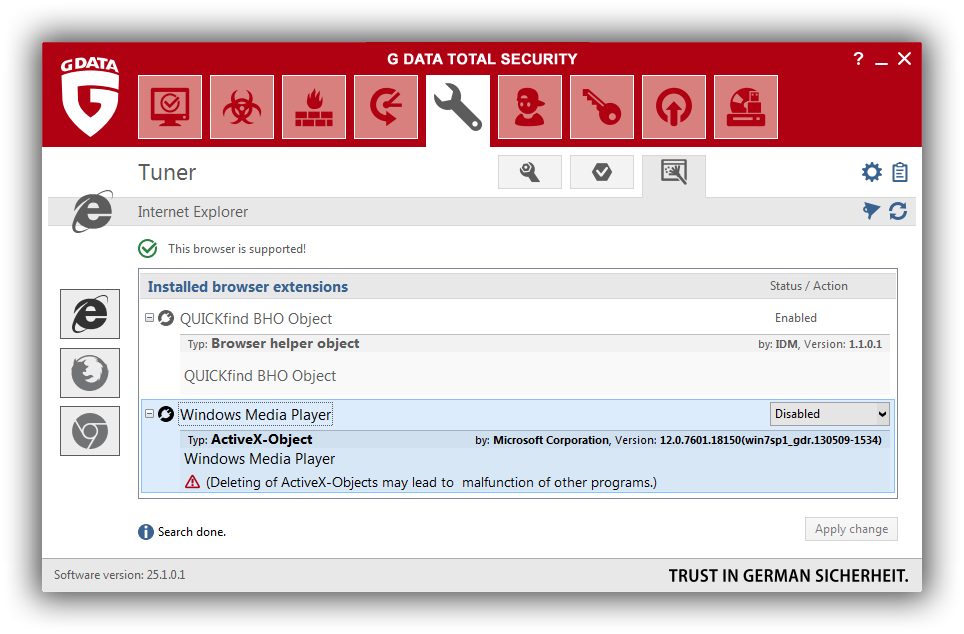Screen dimensions: 964x634
Task: Open the help question mark
Action: [x=858, y=59]
